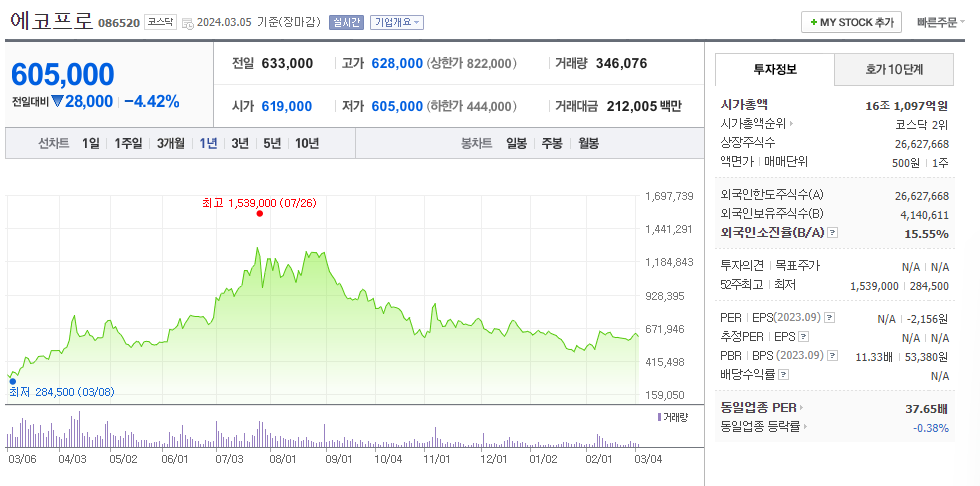Click the 코스닥 market badge
The height and width of the screenshot is (486, 980).
(161, 22)
